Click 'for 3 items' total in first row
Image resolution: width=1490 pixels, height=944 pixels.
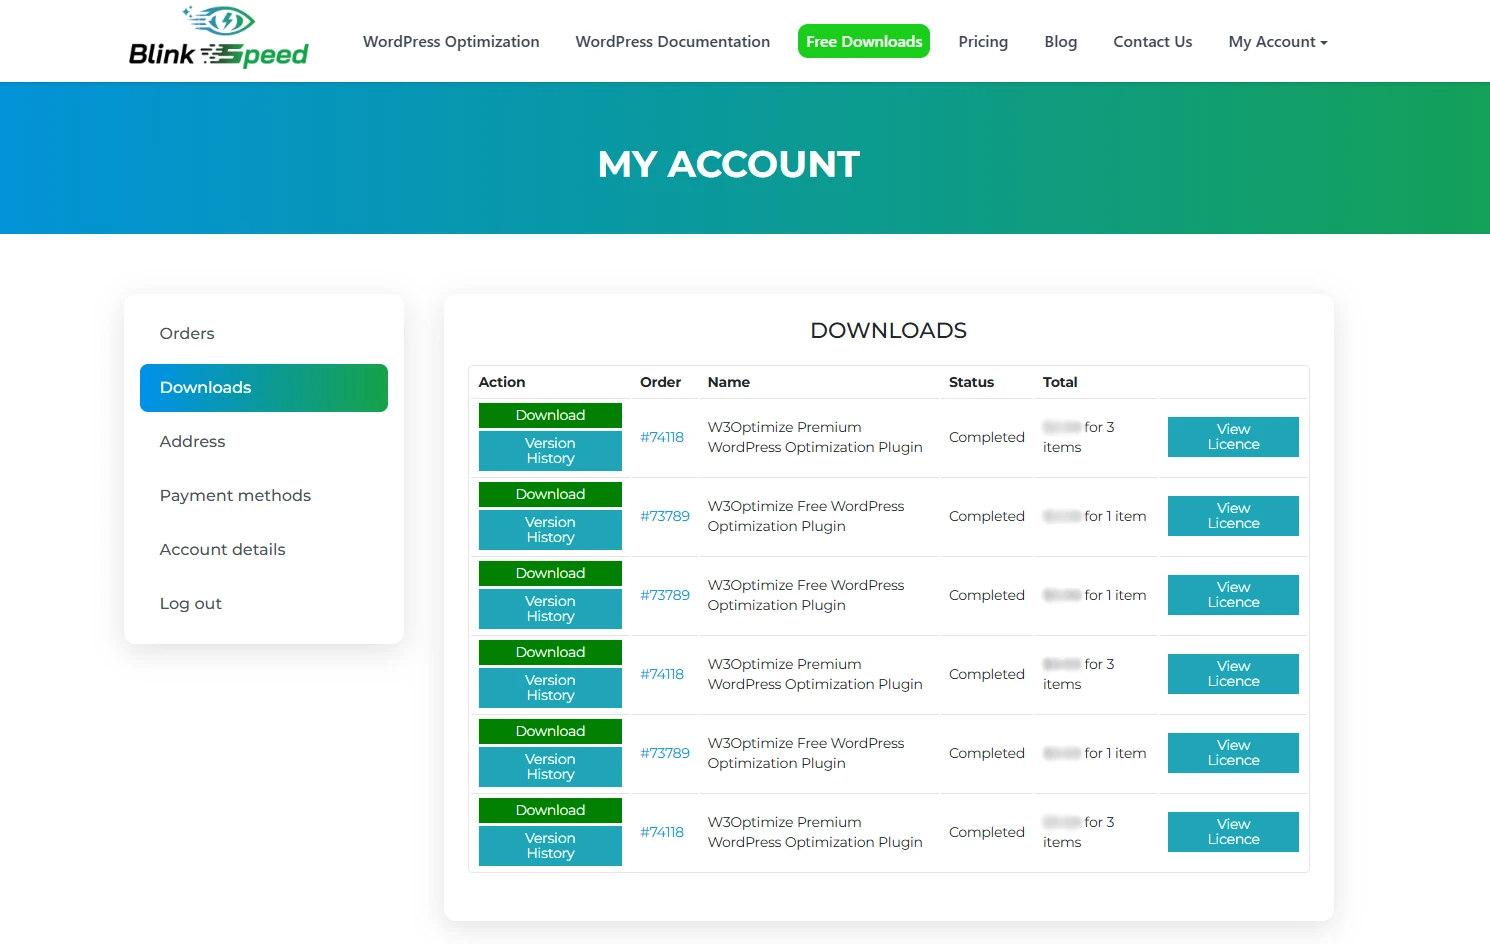1079,437
